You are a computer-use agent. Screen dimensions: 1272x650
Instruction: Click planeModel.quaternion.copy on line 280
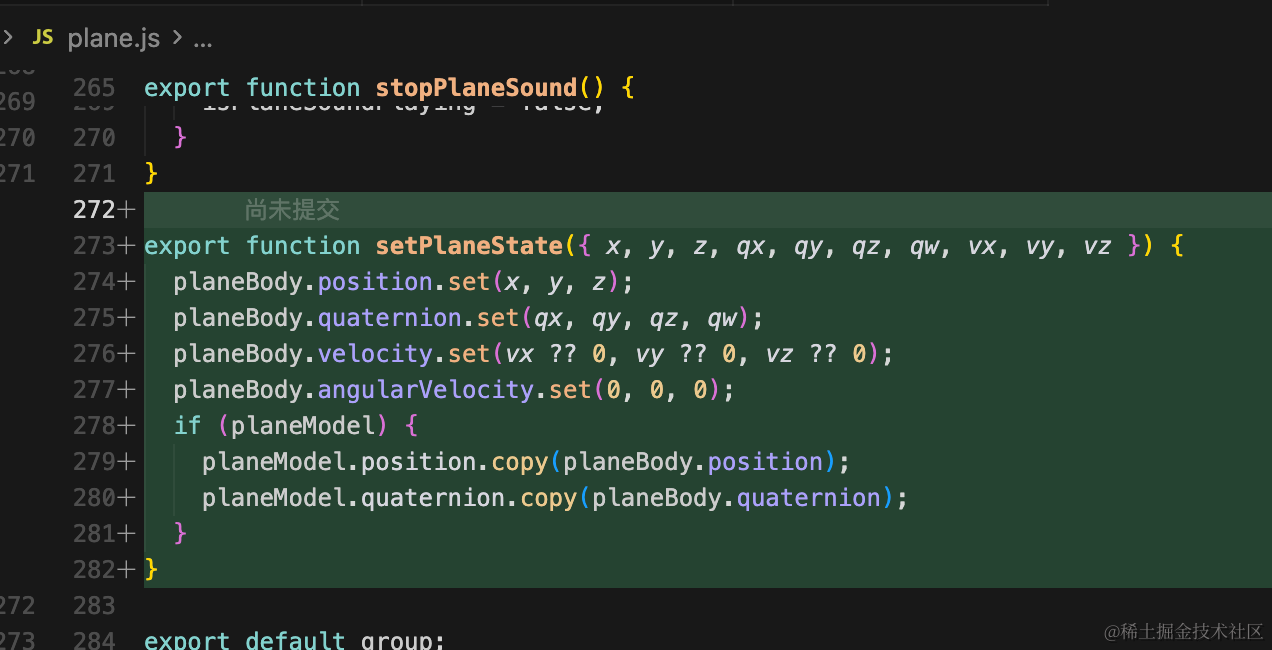click(389, 498)
